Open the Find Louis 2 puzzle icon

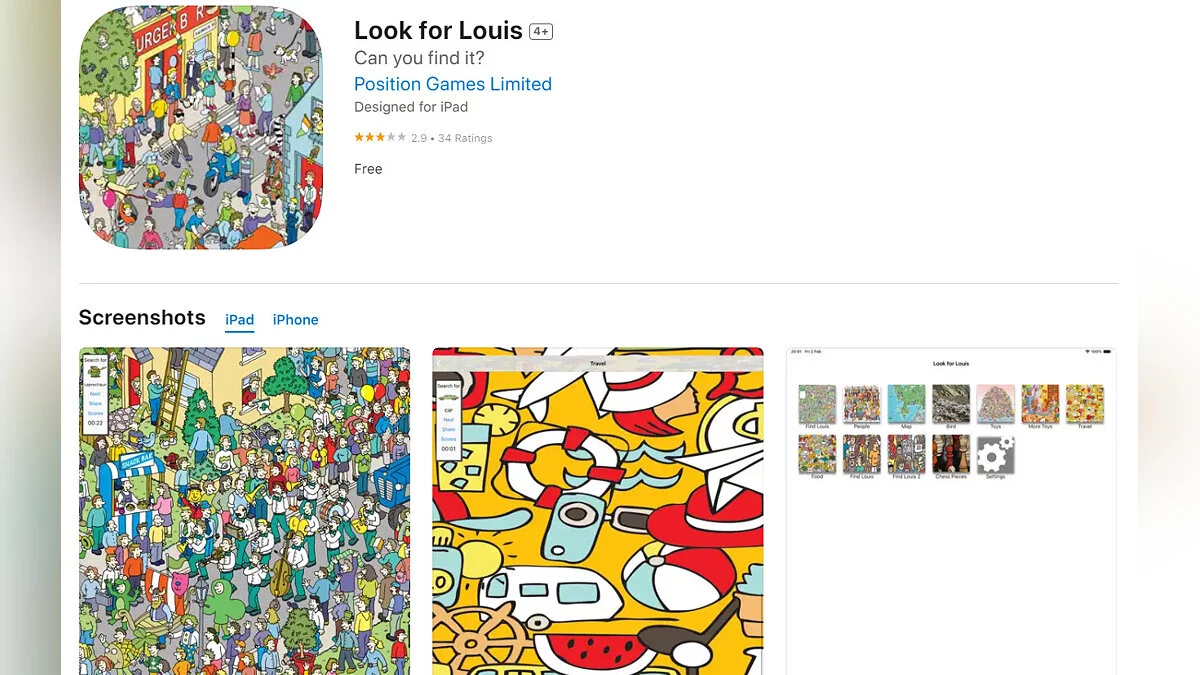point(906,454)
